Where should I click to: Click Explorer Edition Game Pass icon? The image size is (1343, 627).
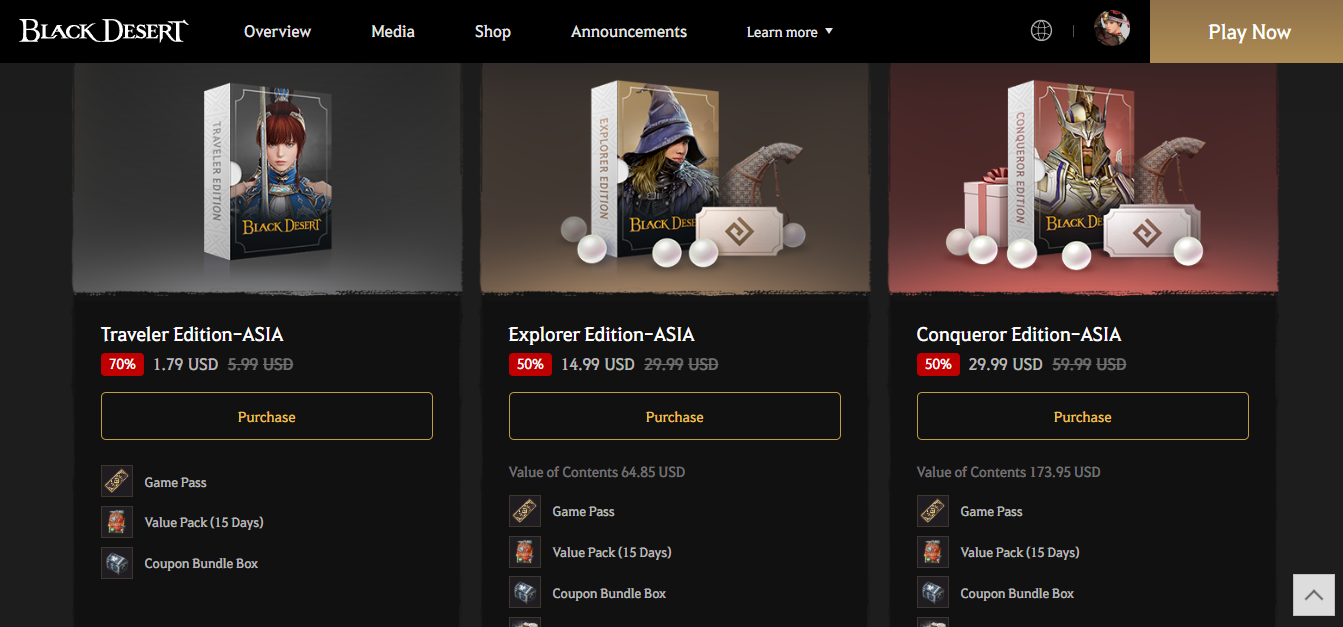tap(525, 511)
